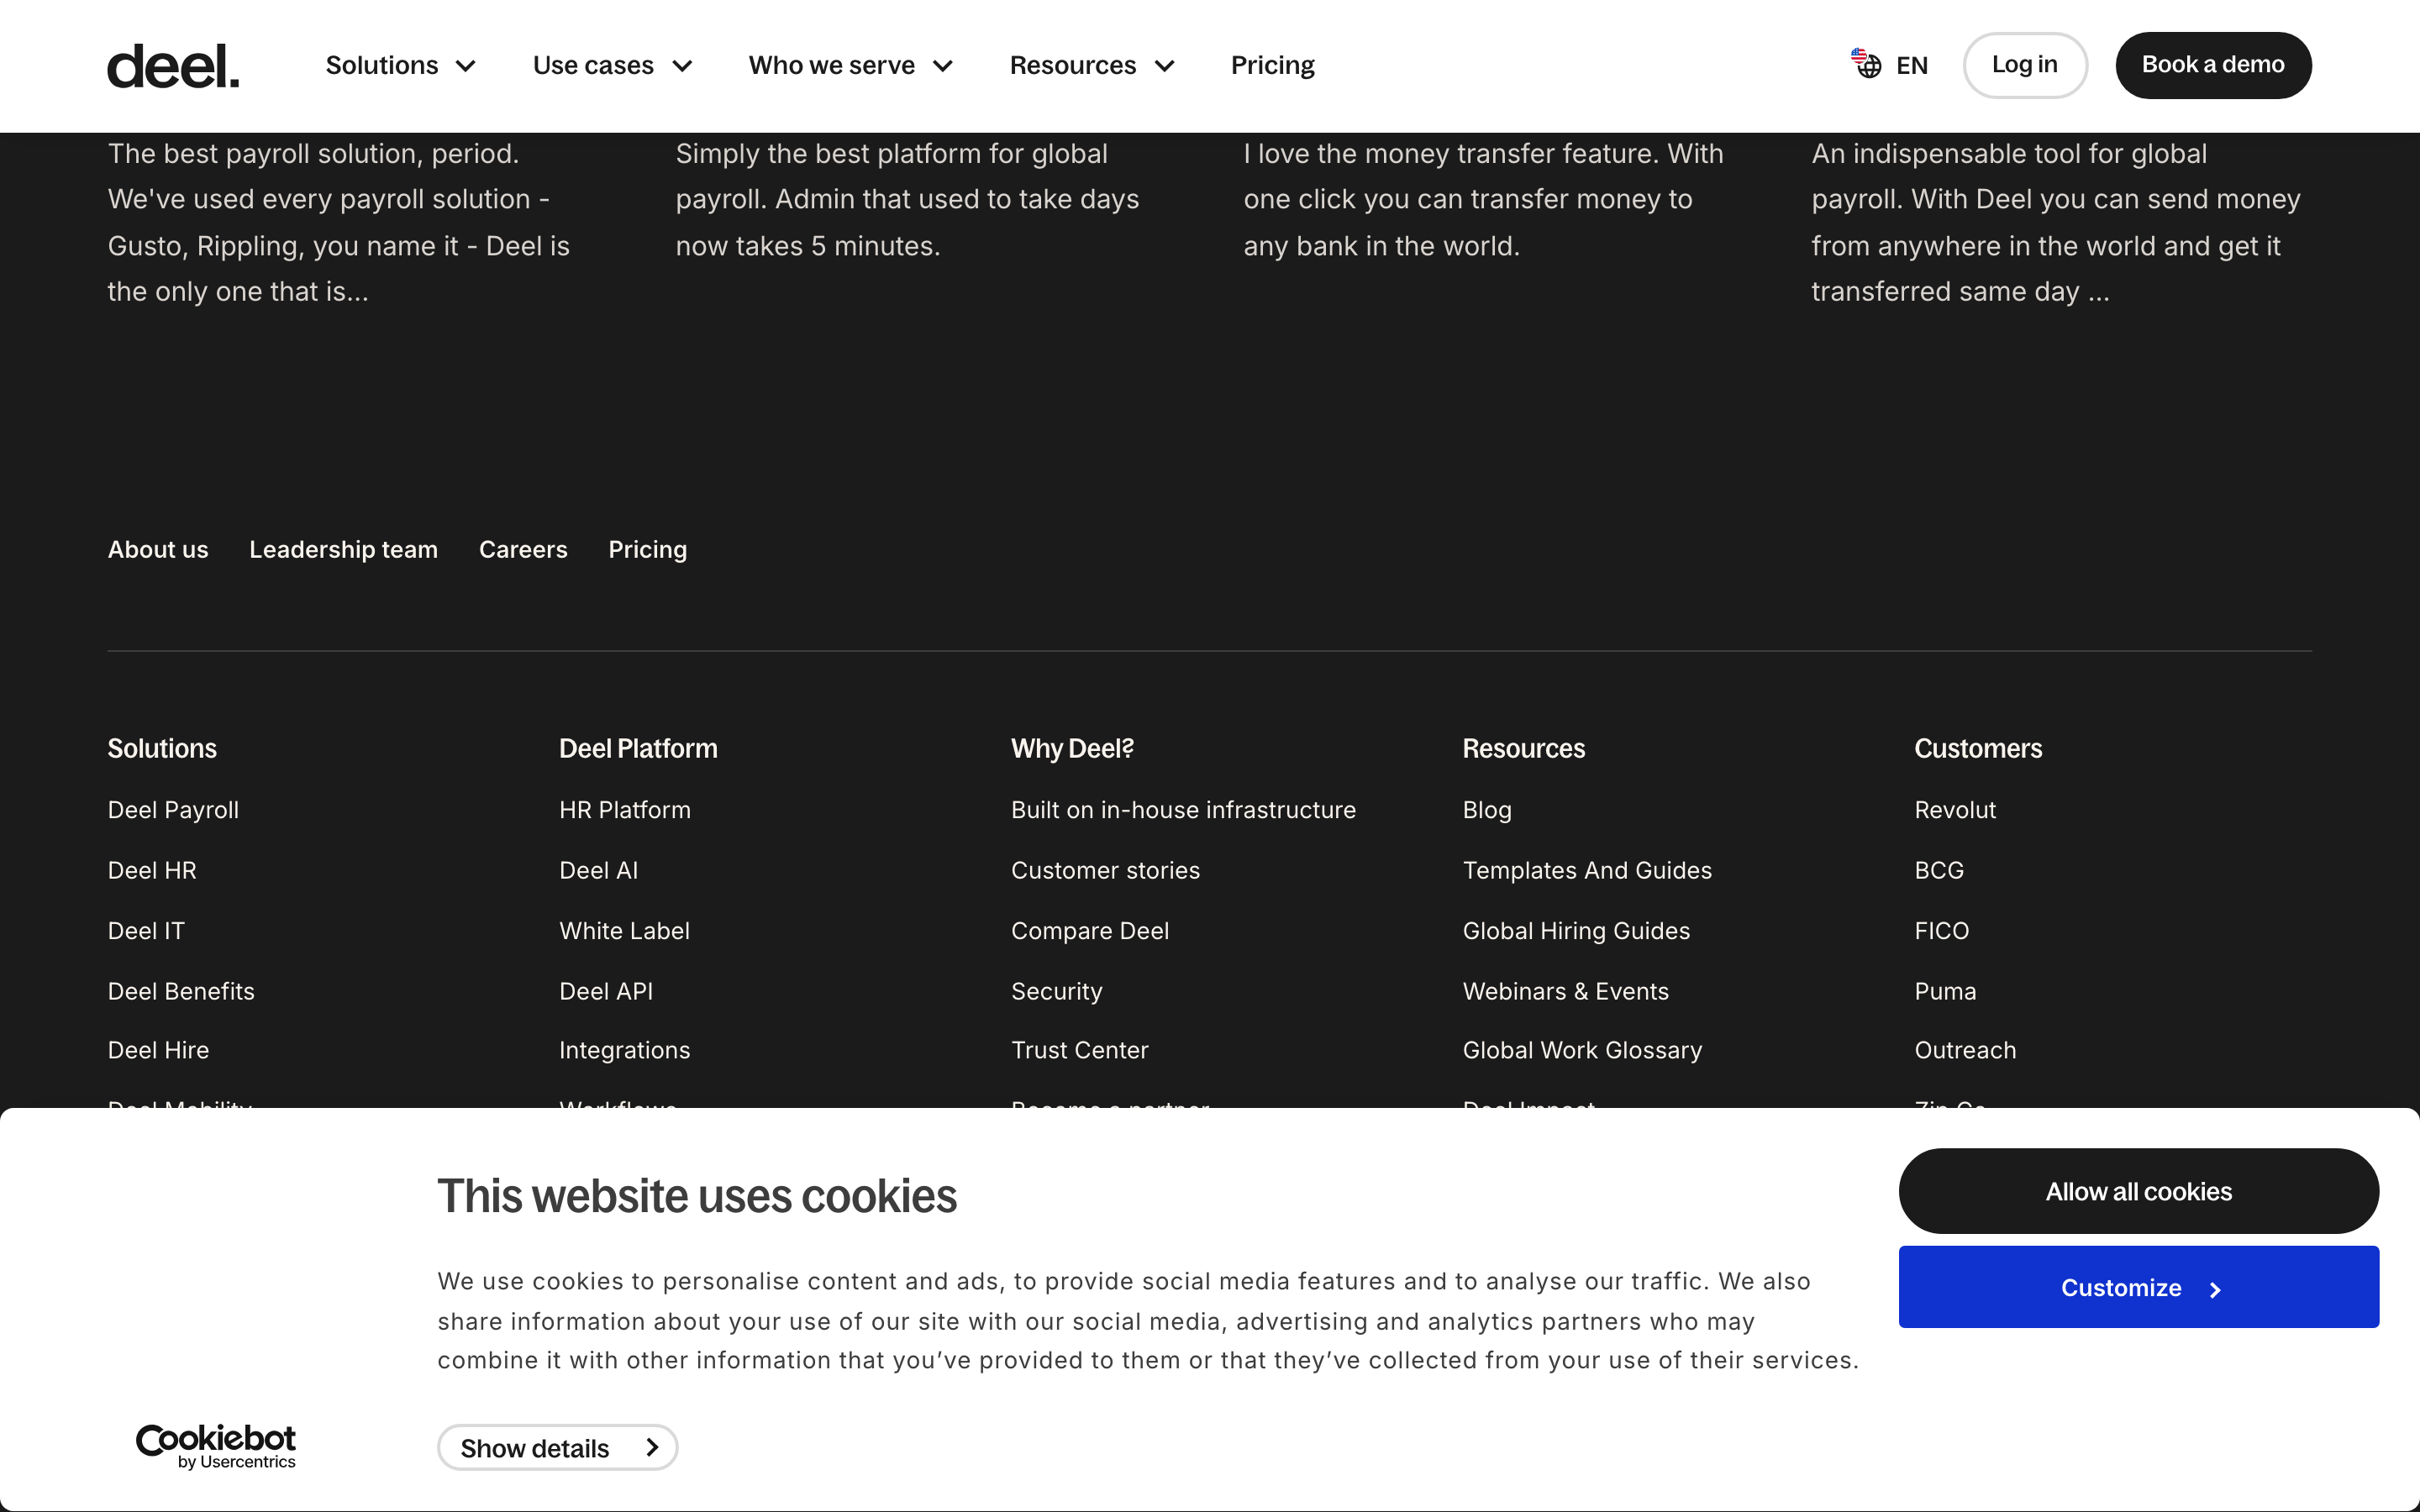
Task: Expand the Who we serve dropdown
Action: 850,66
